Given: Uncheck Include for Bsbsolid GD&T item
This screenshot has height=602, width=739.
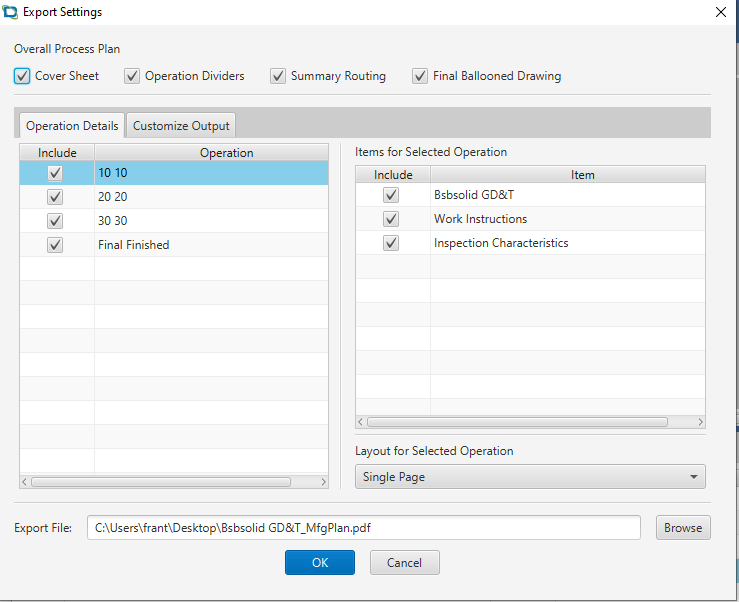Looking at the screenshot, I should click(x=391, y=195).
